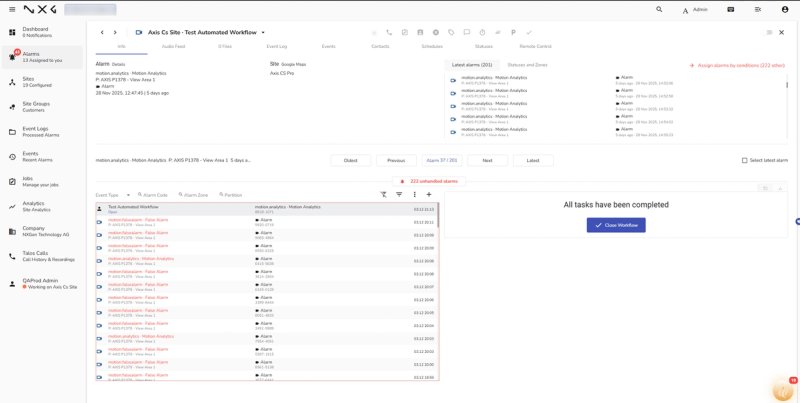Click the tag icon in alarm toolbar

(x=451, y=32)
